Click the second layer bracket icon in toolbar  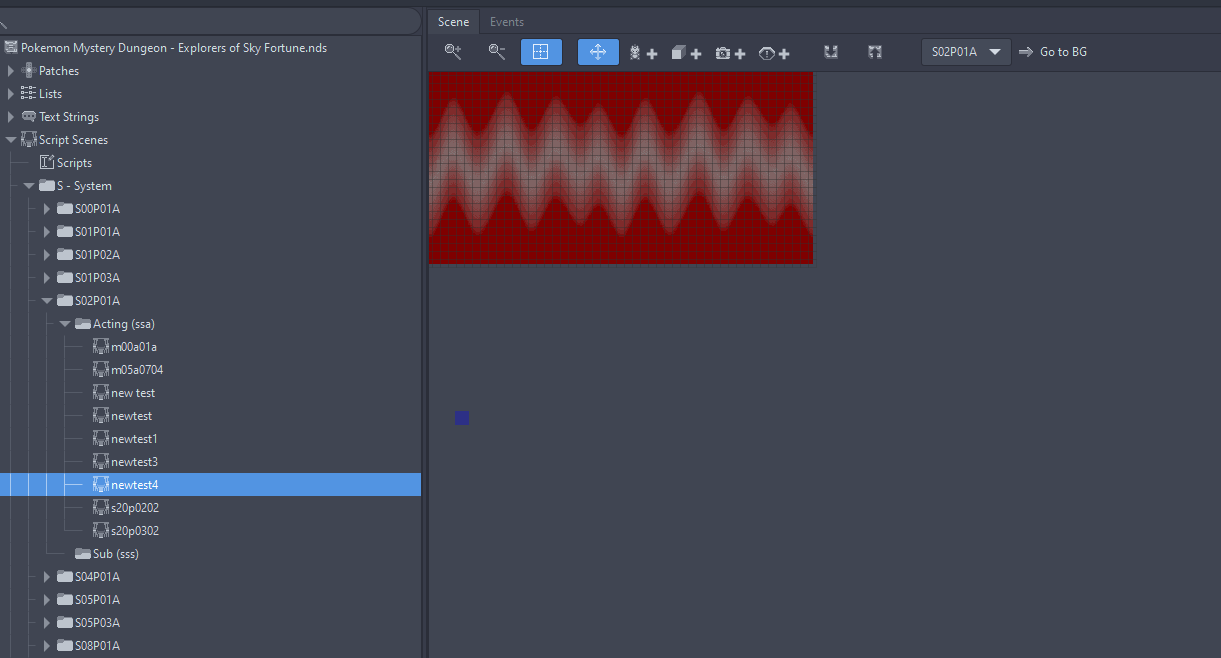(x=875, y=52)
